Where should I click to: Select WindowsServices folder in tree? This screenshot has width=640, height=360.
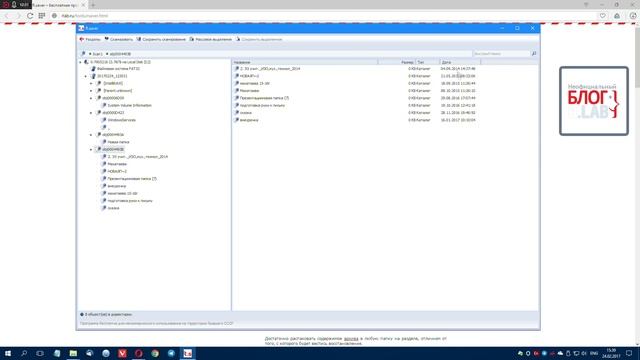(x=122, y=120)
